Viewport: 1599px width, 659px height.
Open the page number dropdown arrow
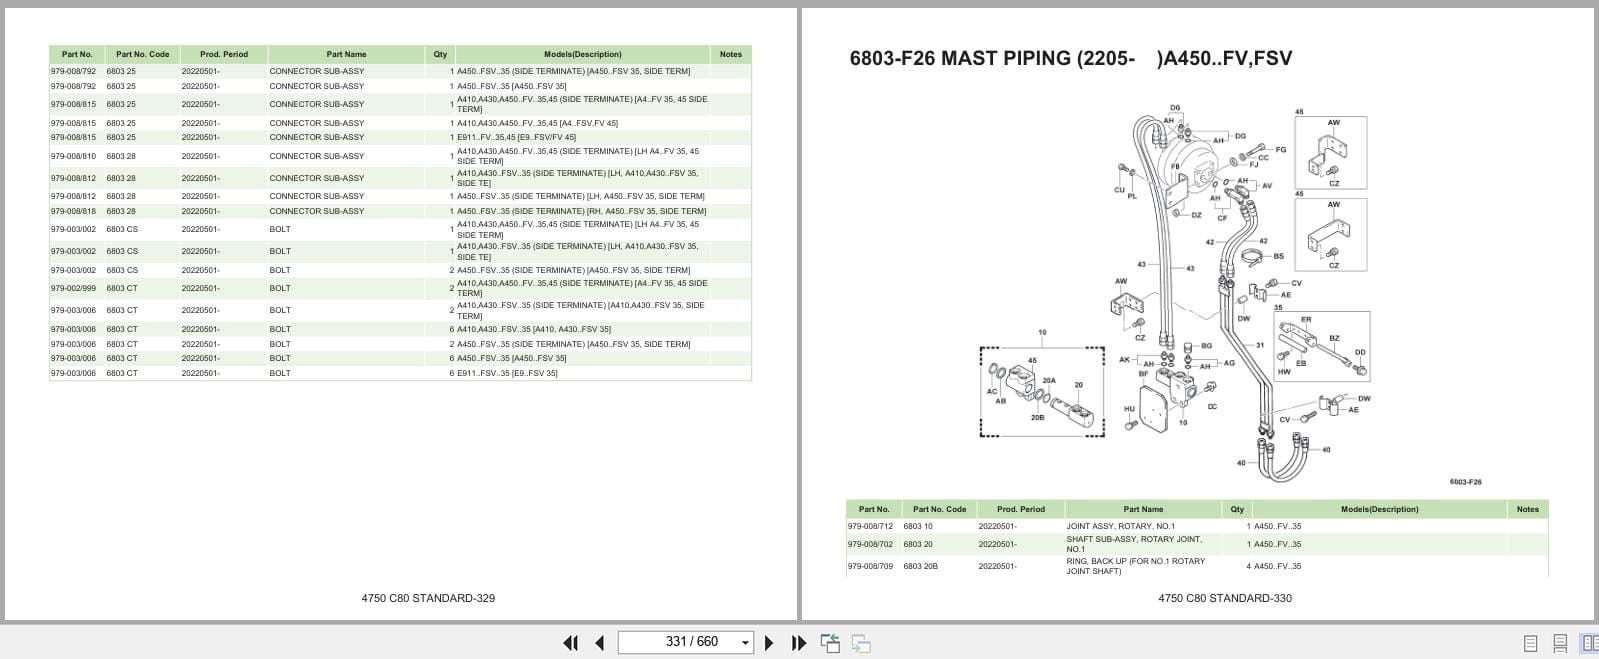[x=745, y=643]
